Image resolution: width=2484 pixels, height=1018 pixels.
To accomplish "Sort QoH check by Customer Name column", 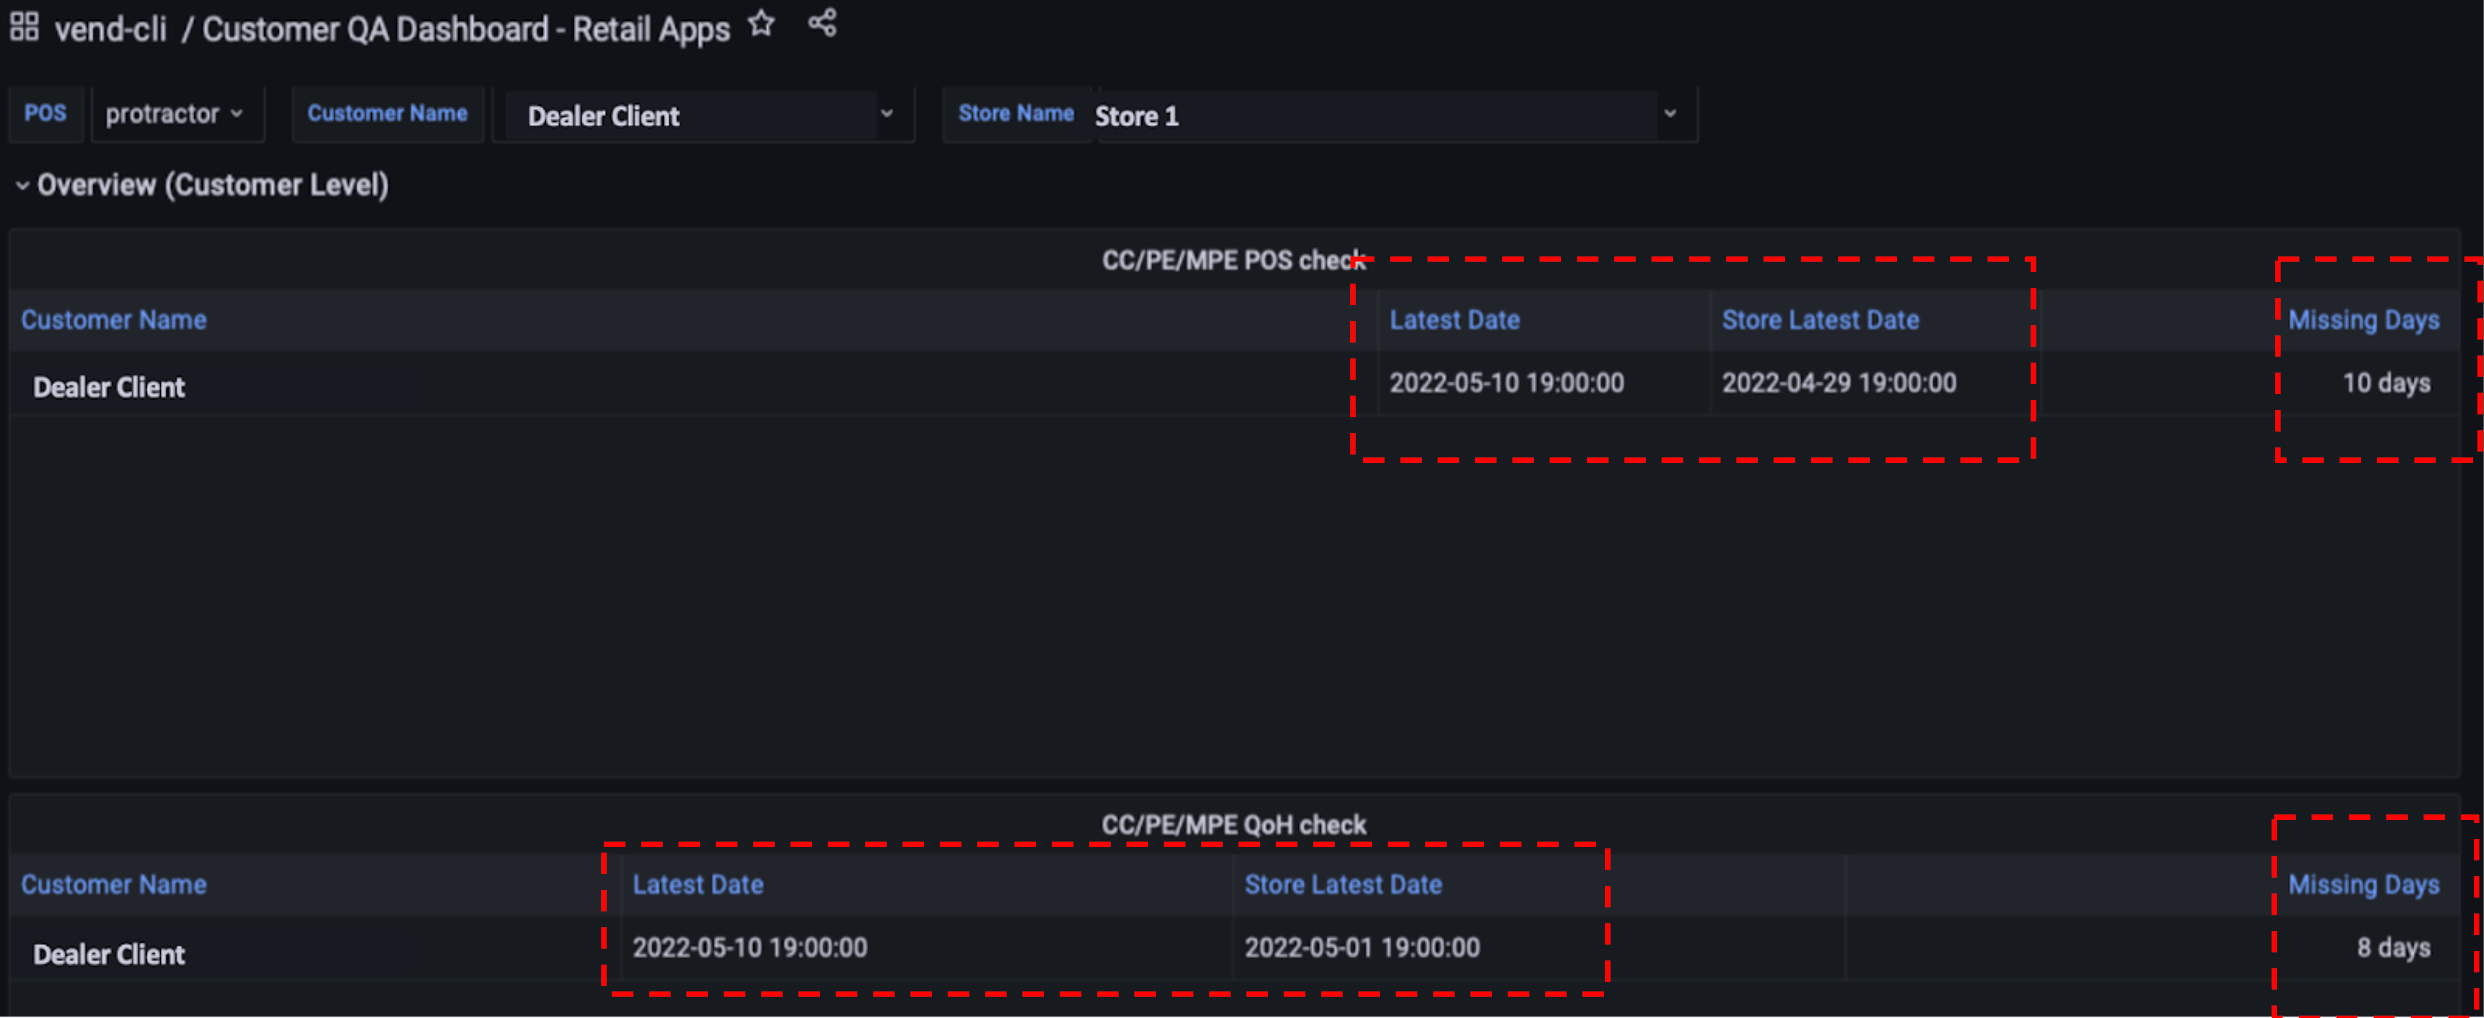I will (x=114, y=885).
